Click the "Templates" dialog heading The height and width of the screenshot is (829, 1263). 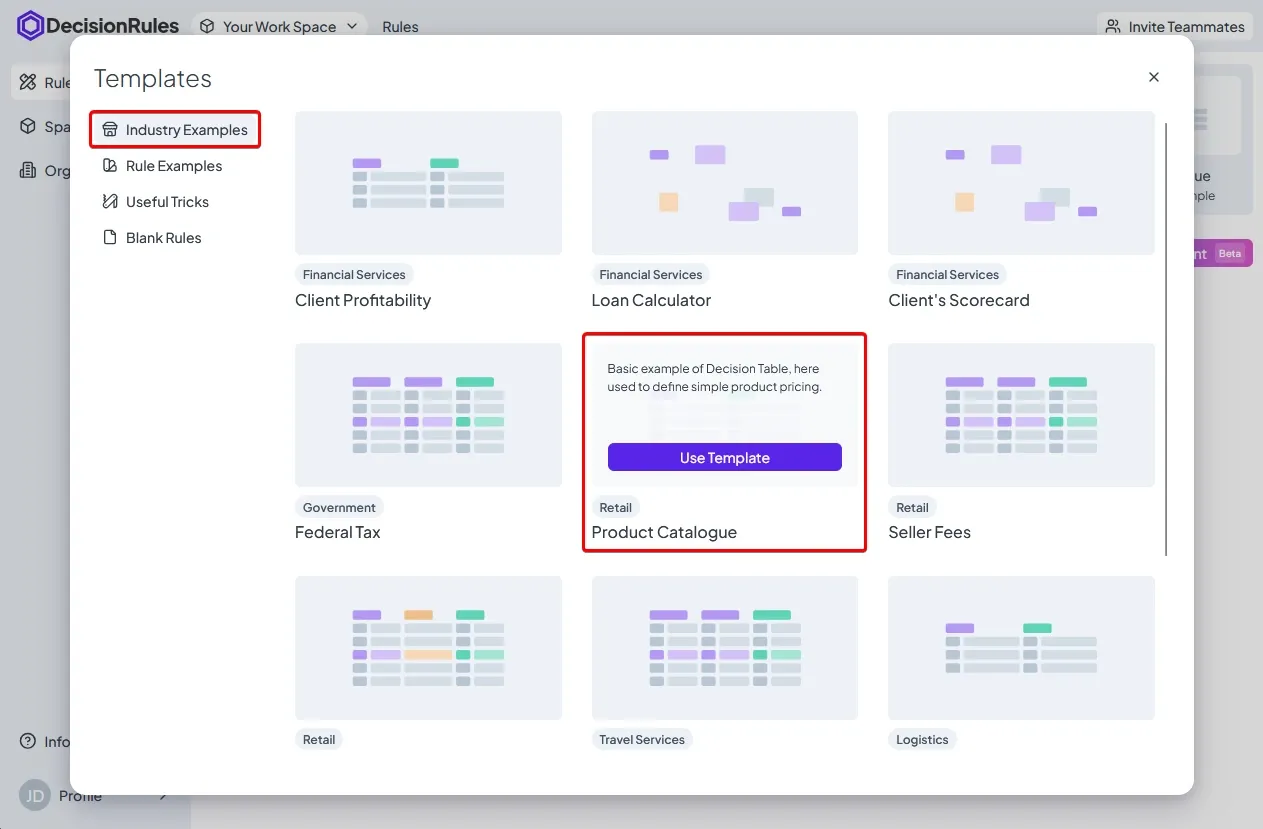coord(153,79)
